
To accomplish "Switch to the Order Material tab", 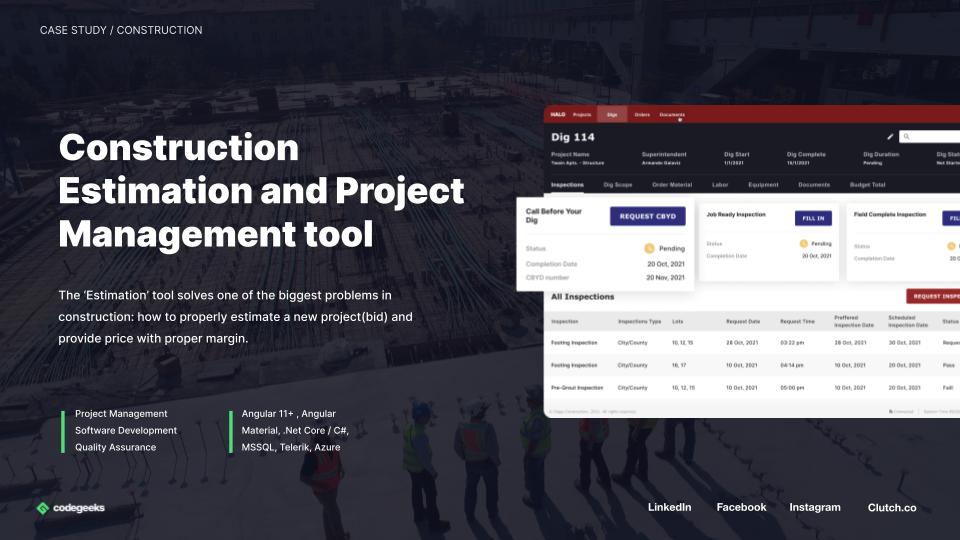I will pos(672,184).
